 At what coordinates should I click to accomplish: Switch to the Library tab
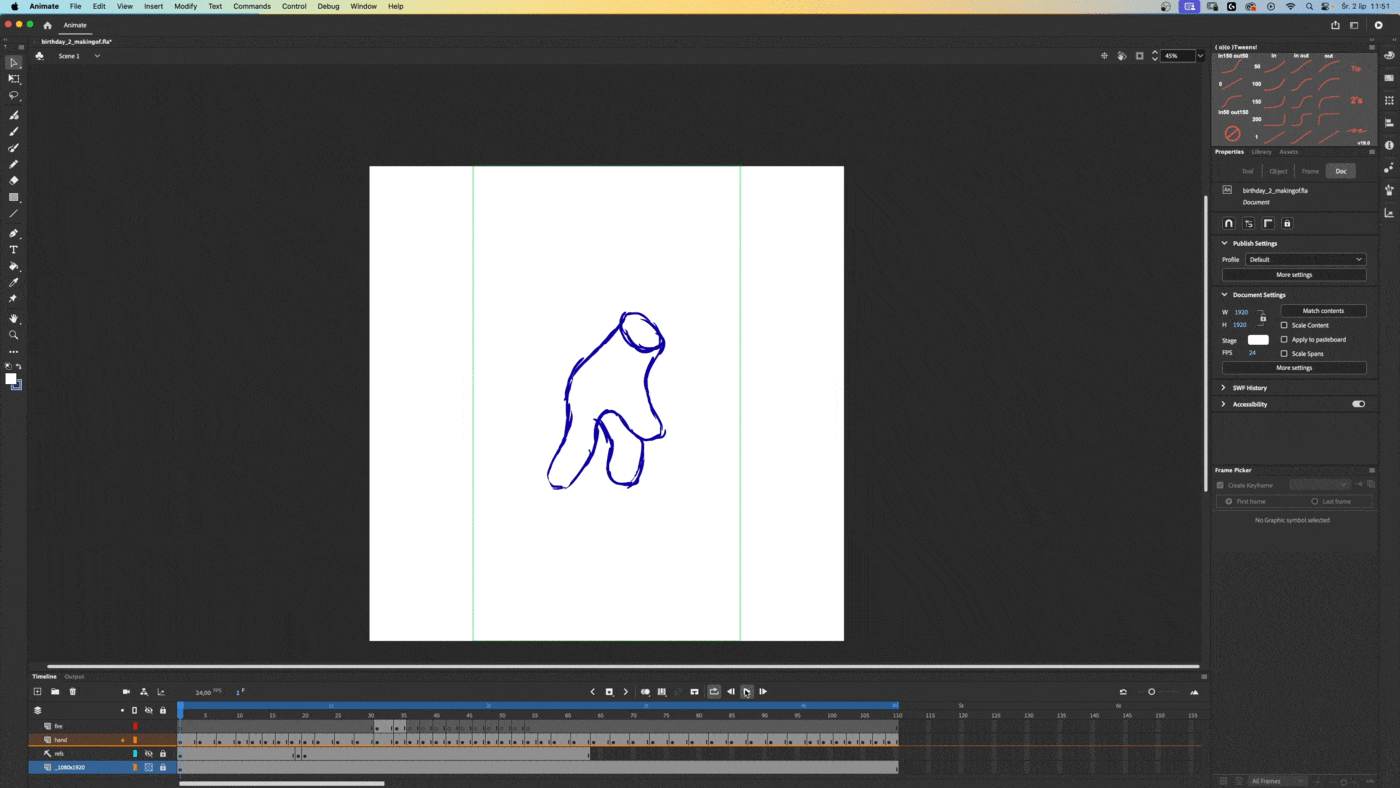(x=1261, y=152)
